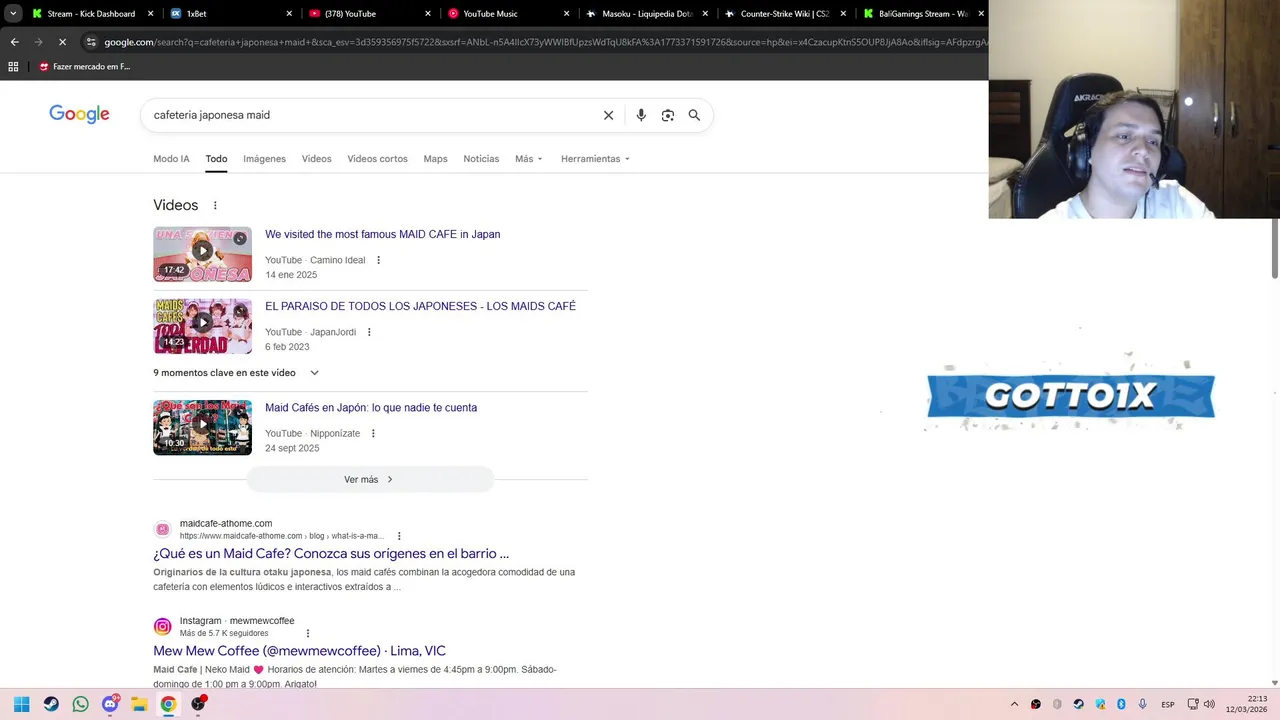This screenshot has width=1280, height=720.
Task: Select the Videos cortos filter
Action: 377,159
